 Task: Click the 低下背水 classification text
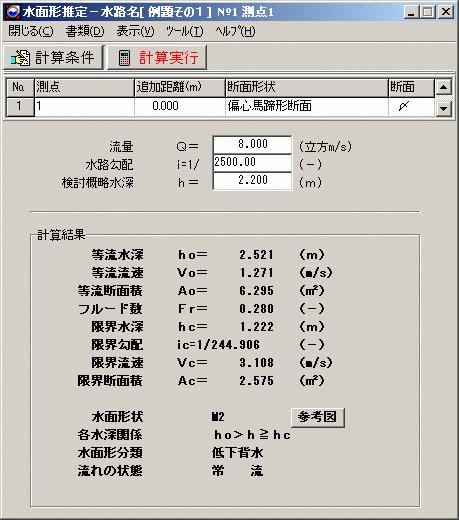pos(237,453)
